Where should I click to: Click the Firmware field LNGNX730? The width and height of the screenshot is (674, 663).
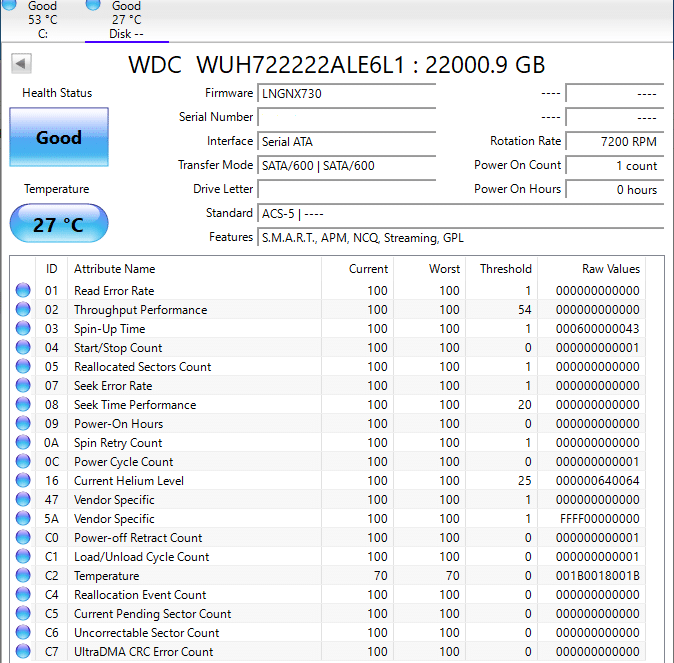pos(346,93)
